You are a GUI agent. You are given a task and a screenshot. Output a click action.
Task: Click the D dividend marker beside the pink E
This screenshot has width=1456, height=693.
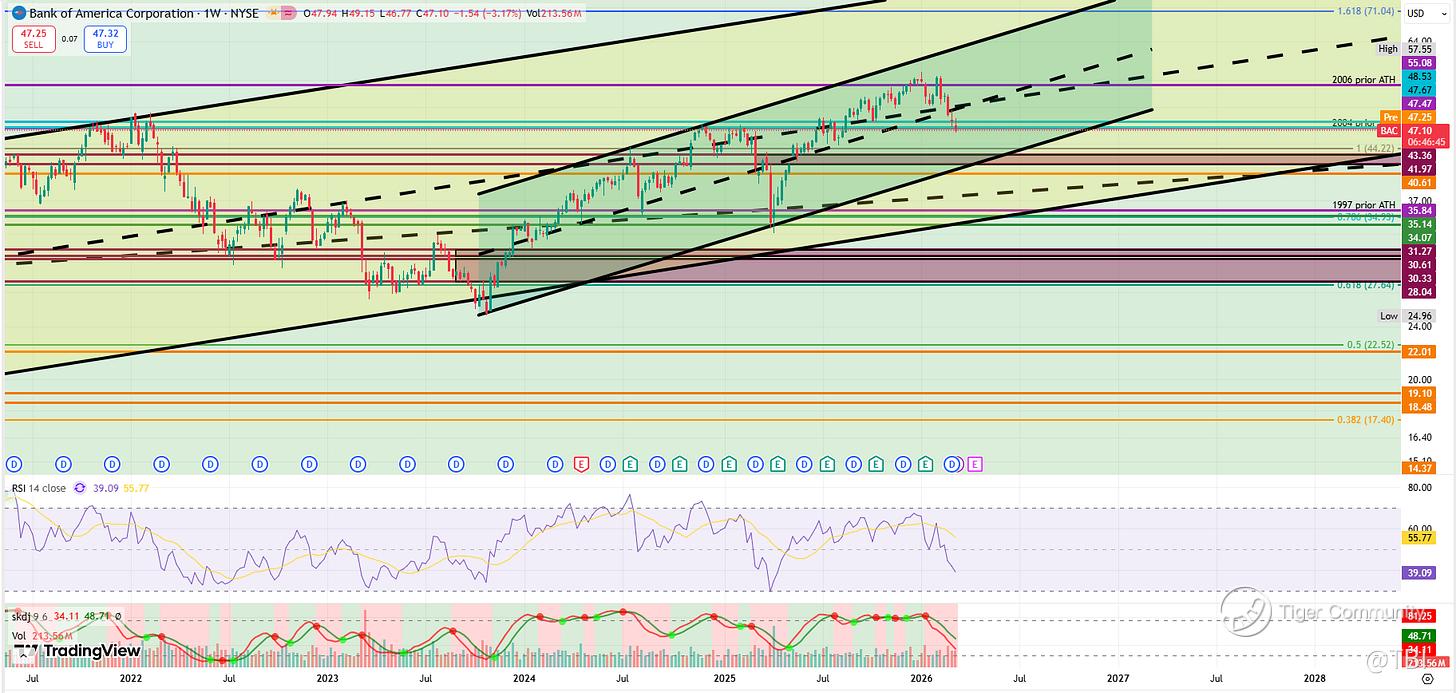[x=952, y=464]
